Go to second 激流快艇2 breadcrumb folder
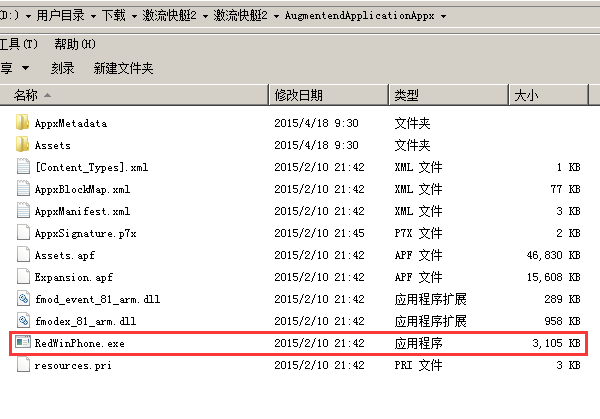 coord(241,16)
